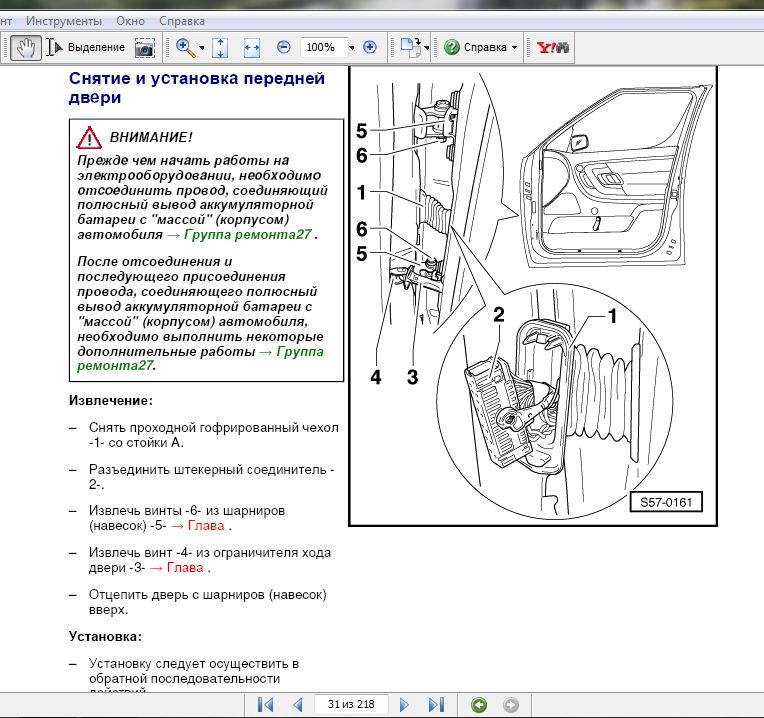Activate the Выделение text selection tool

pyautogui.click(x=87, y=47)
